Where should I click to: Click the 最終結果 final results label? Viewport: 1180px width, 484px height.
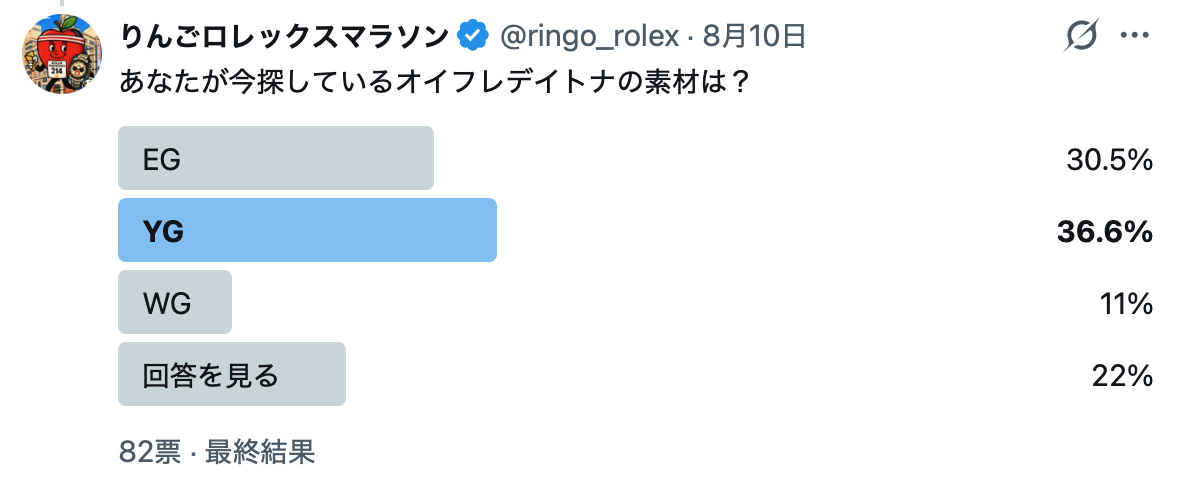pyautogui.click(x=260, y=452)
